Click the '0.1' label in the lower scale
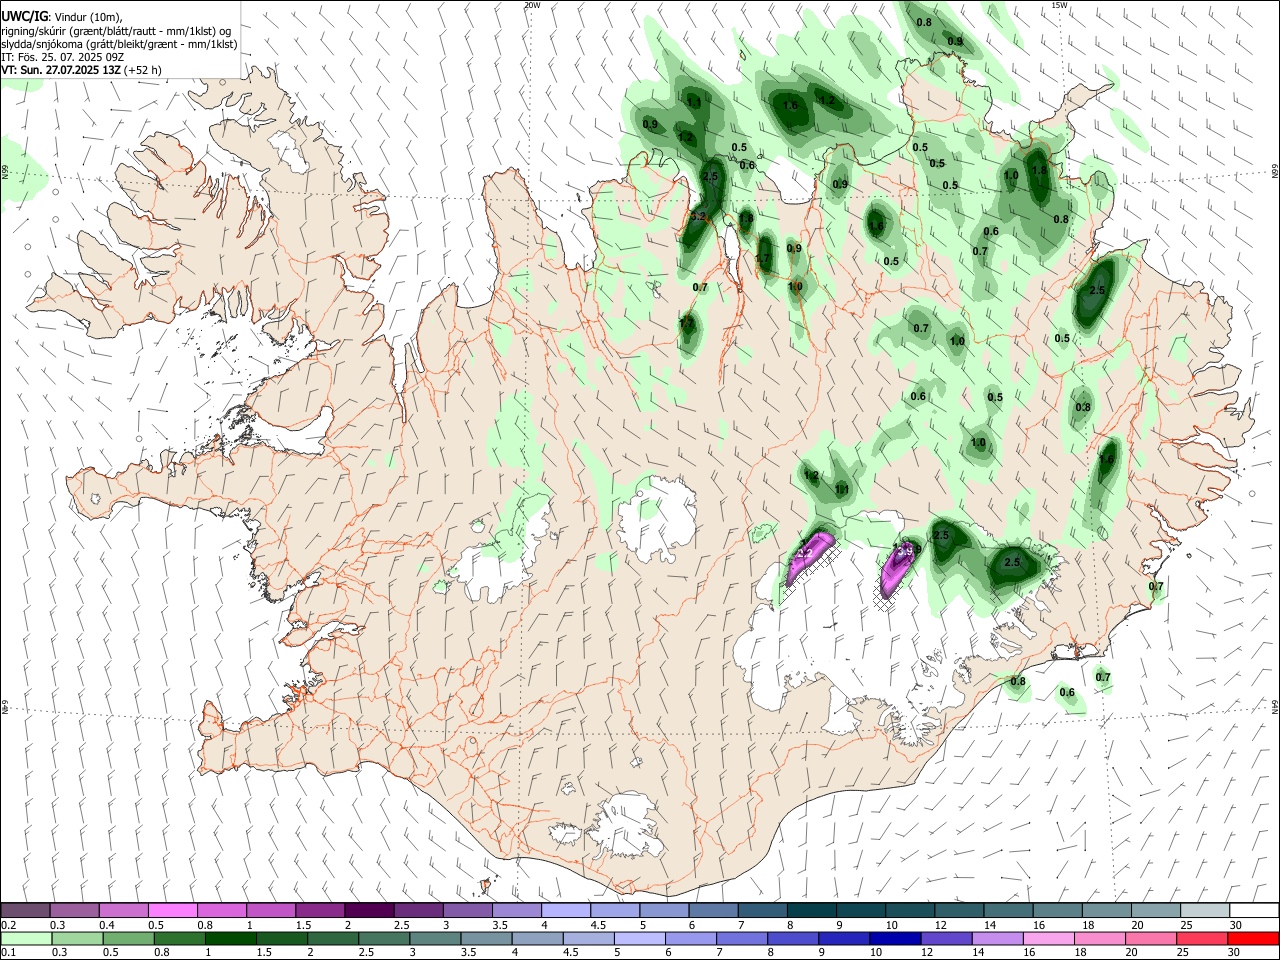Screen dimensions: 1280x960 pyautogui.click(x=9, y=952)
